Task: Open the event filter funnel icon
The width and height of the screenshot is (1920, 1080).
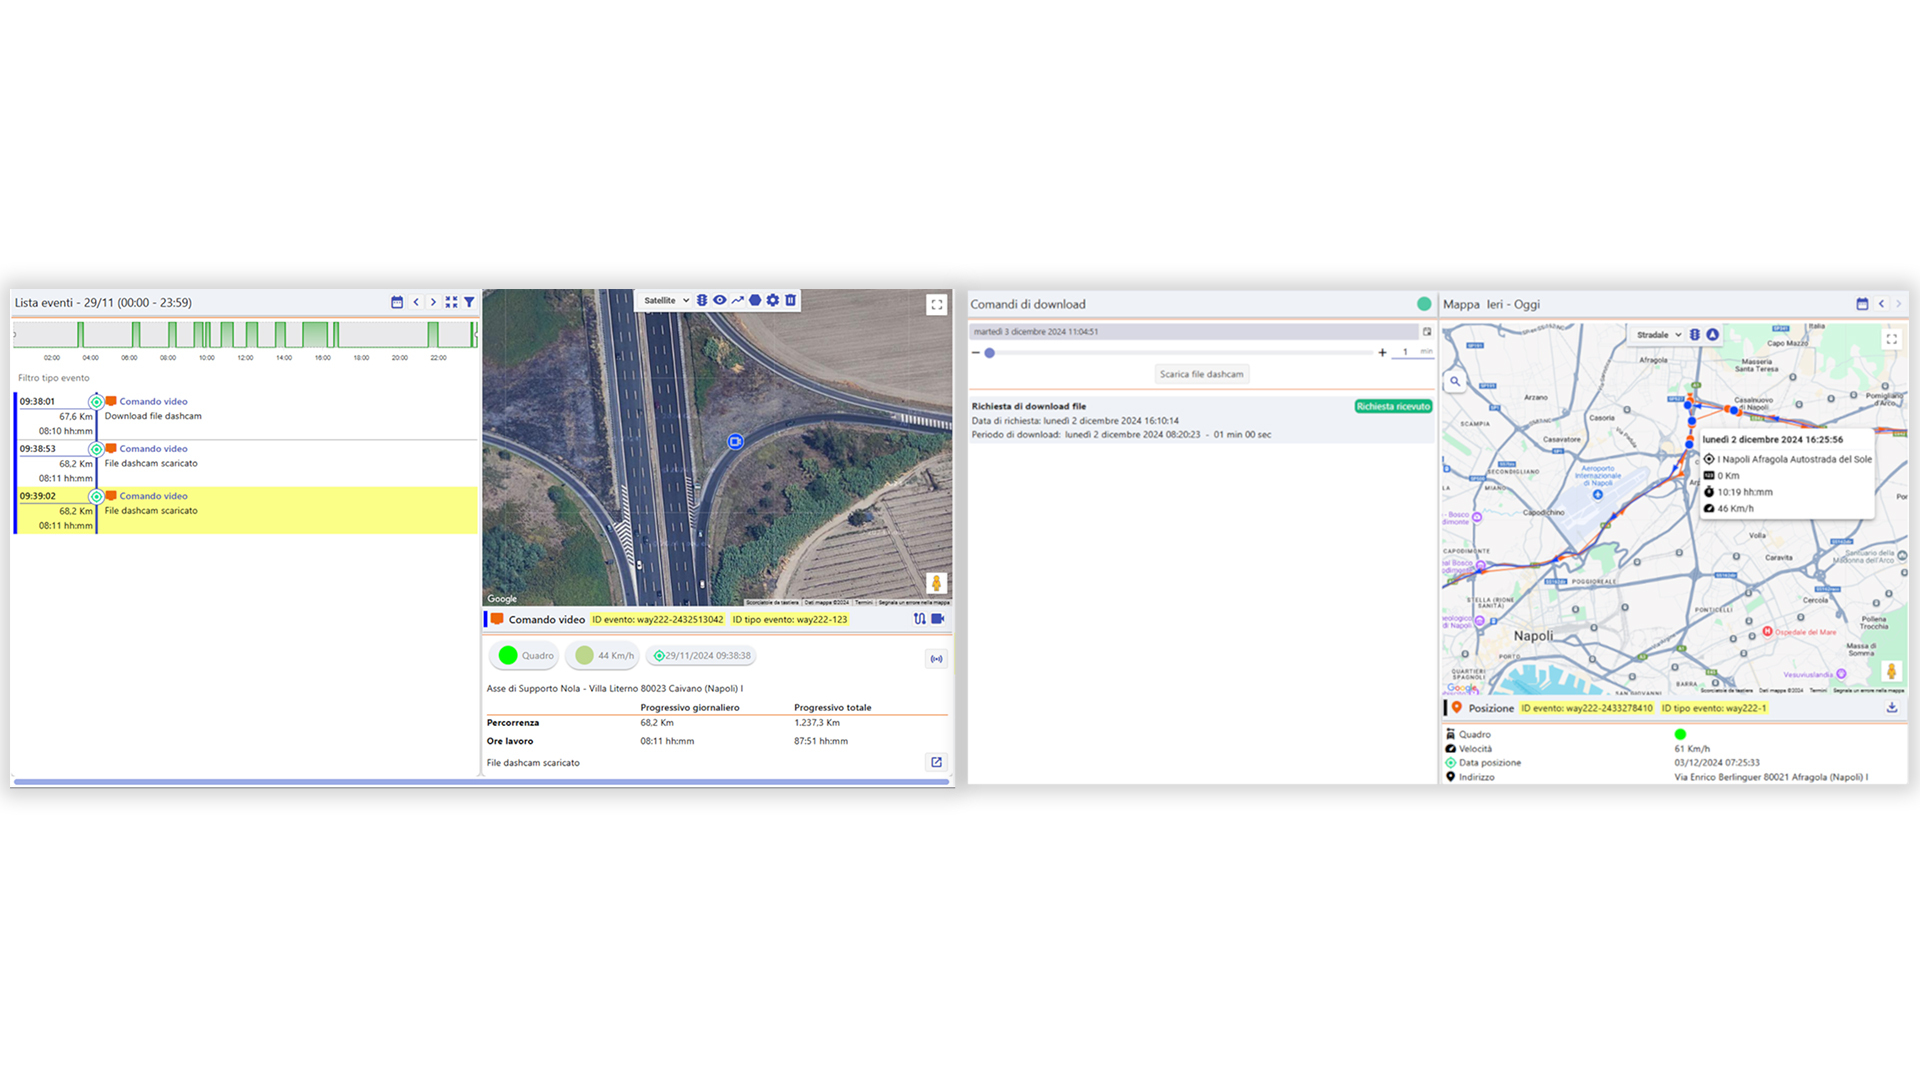Action: (469, 302)
